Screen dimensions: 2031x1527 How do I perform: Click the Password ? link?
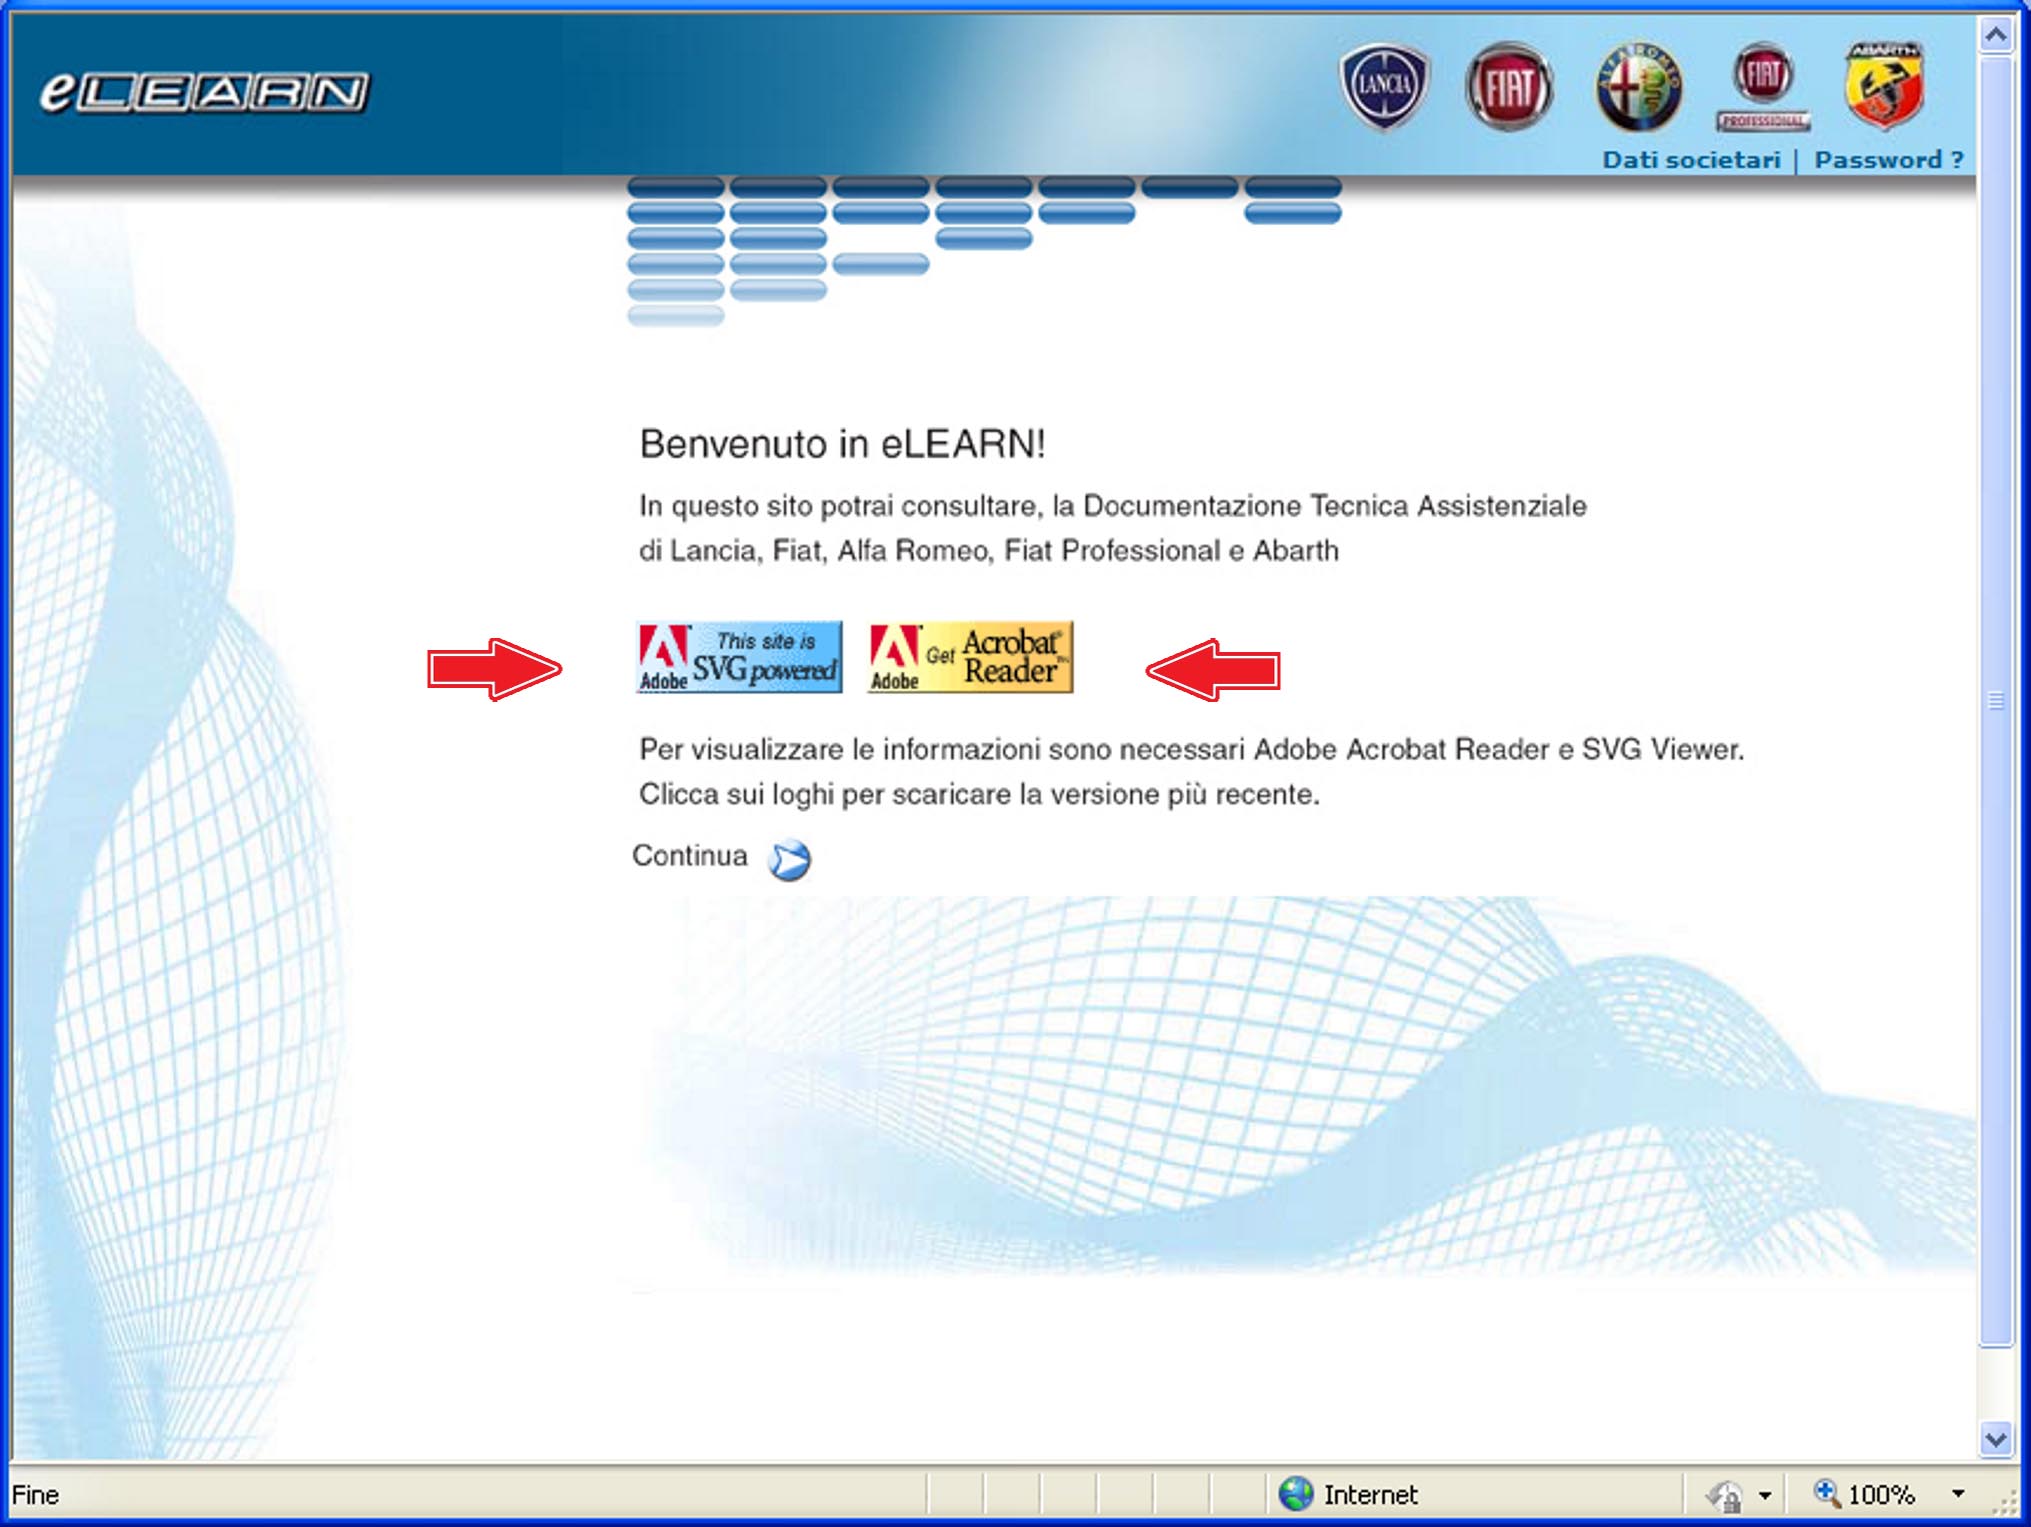(1888, 160)
